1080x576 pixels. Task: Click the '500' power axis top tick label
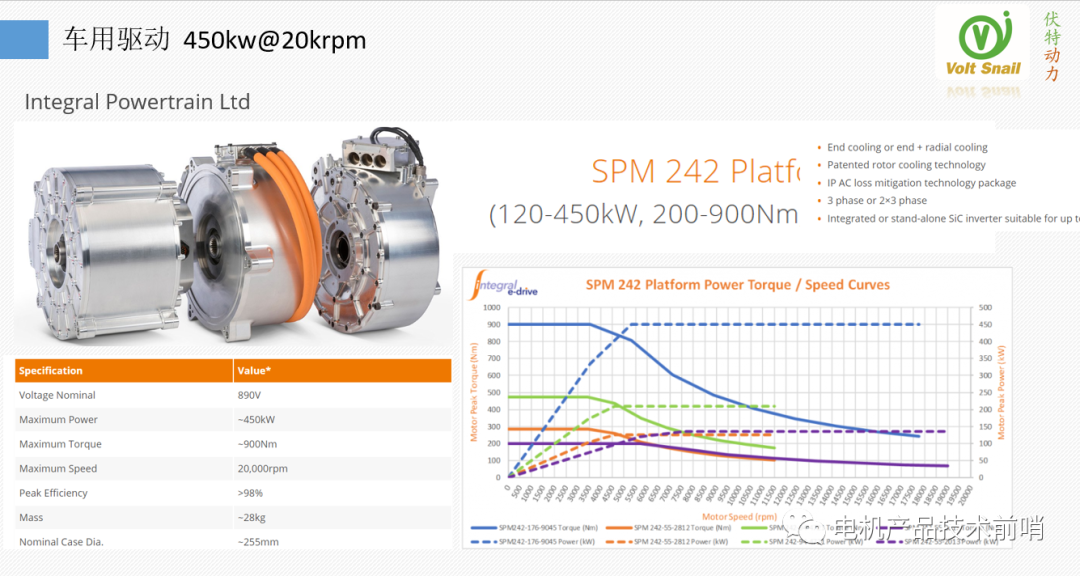pos(985,307)
